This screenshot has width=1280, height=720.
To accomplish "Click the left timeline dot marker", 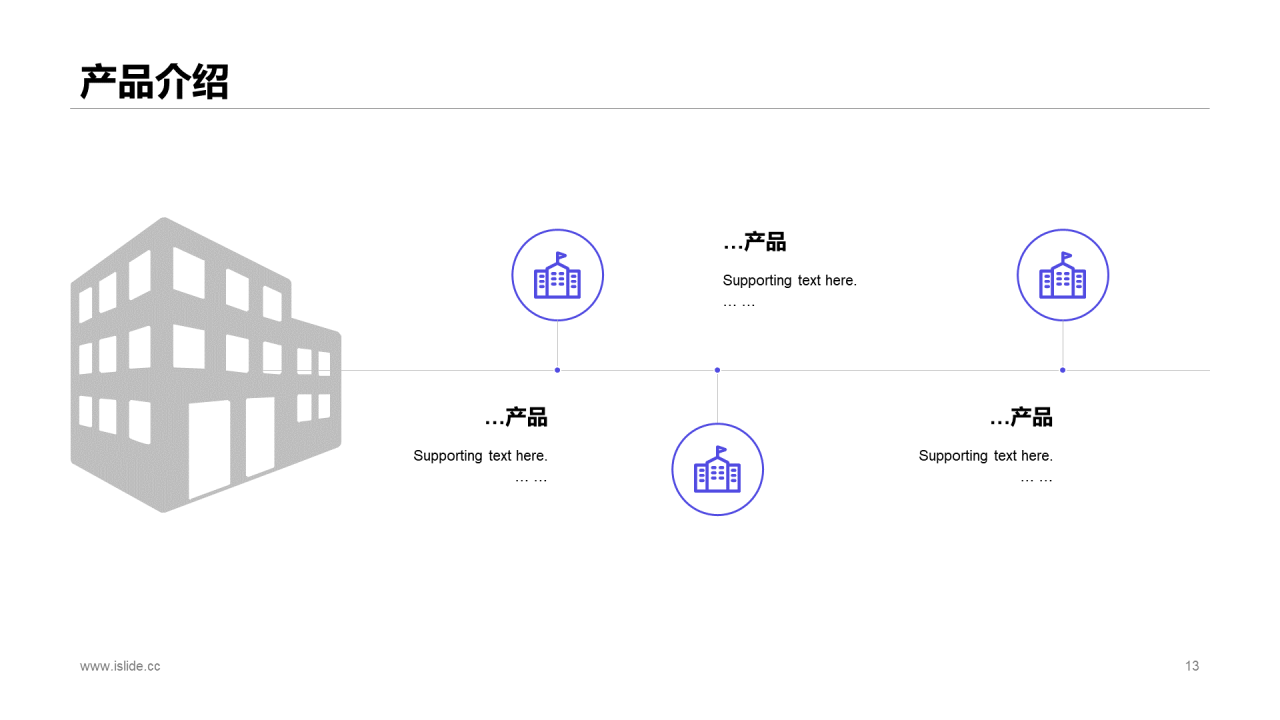I will [557, 370].
